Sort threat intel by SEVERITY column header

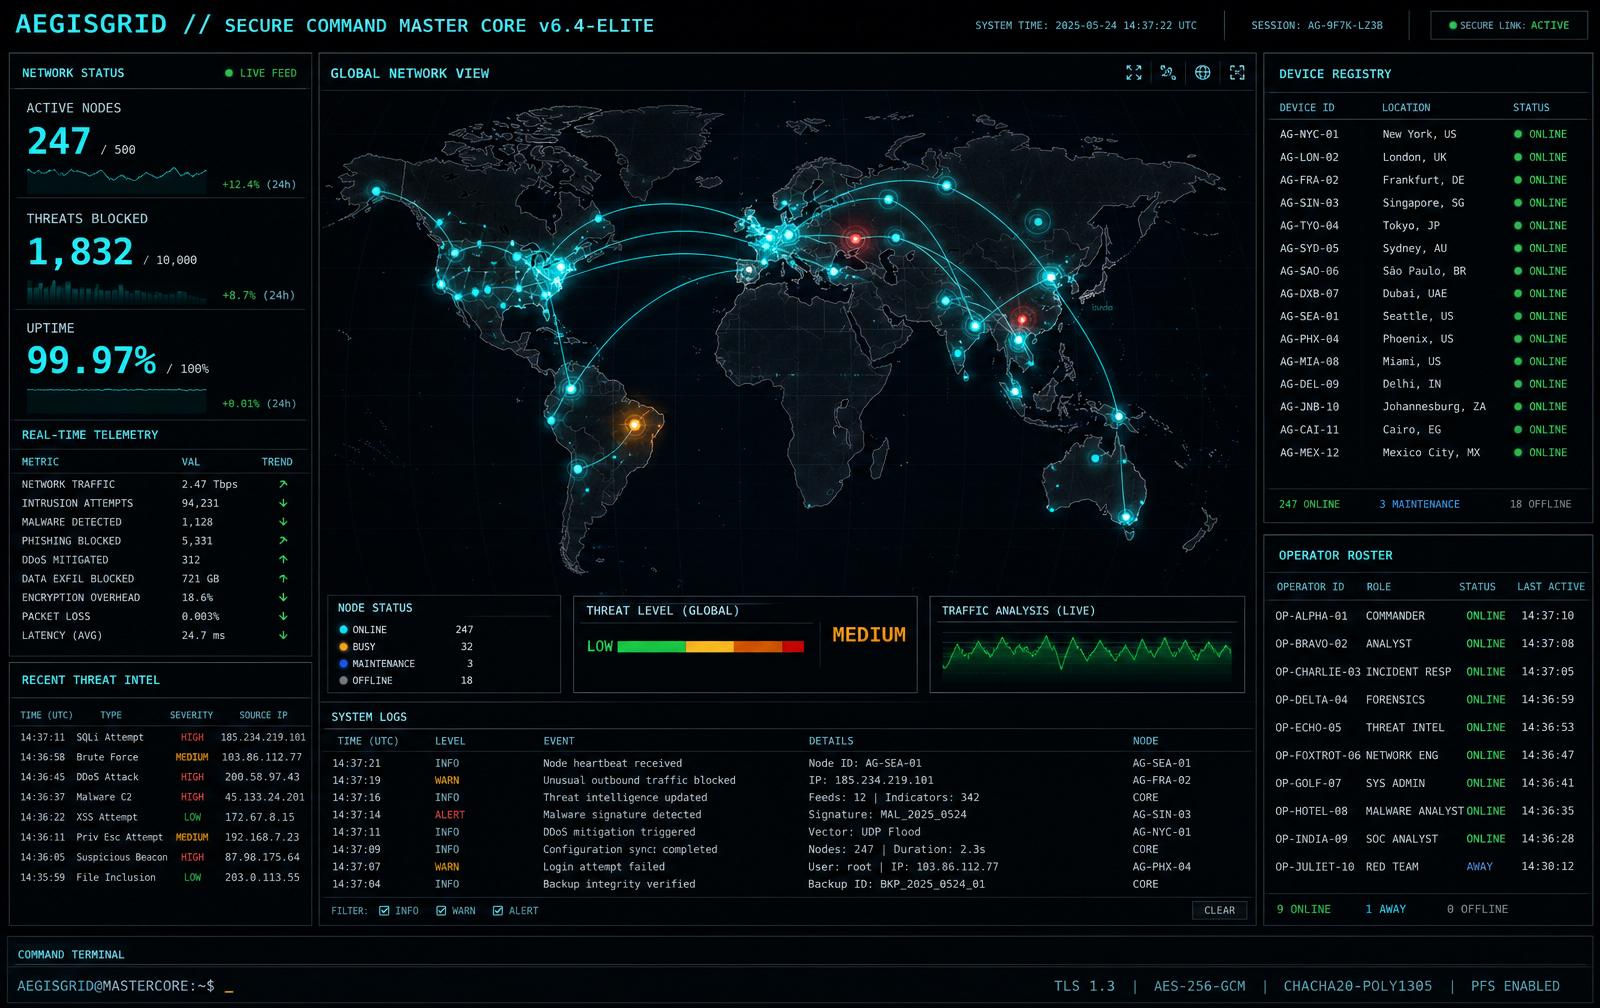(191, 715)
